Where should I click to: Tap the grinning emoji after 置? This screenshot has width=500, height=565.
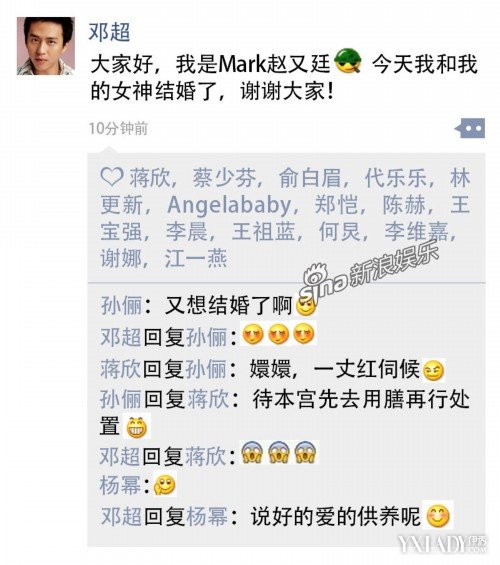pos(137,427)
